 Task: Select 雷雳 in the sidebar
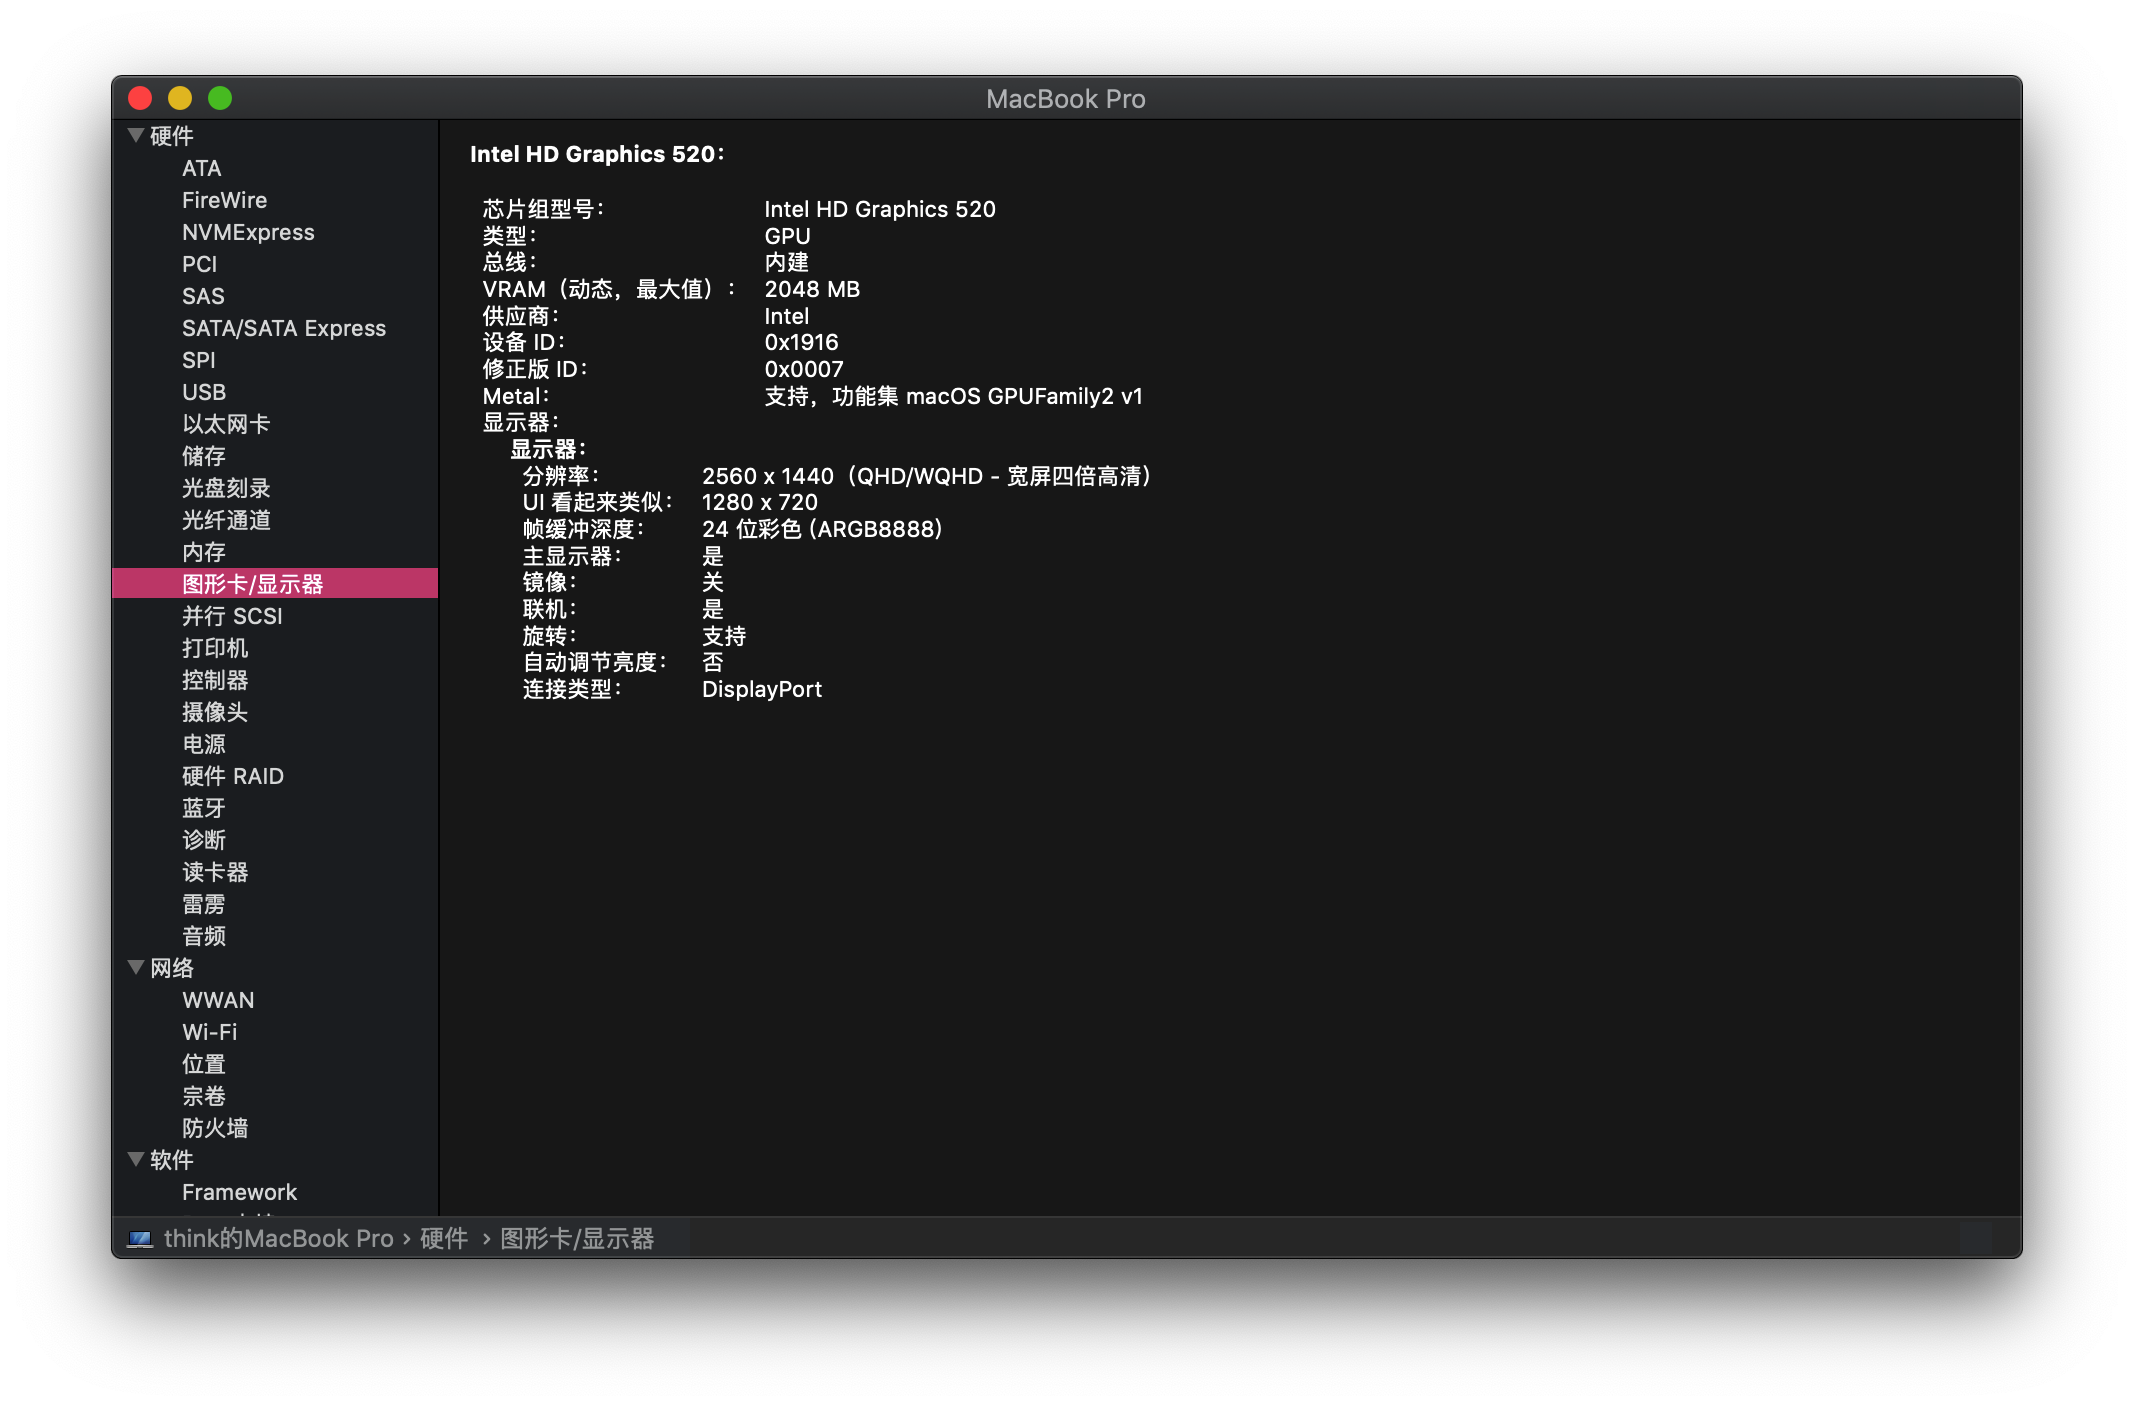point(204,904)
